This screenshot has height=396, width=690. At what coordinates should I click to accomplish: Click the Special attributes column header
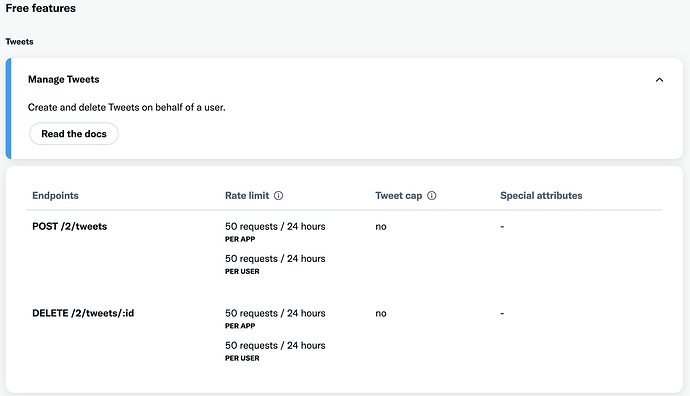click(541, 195)
